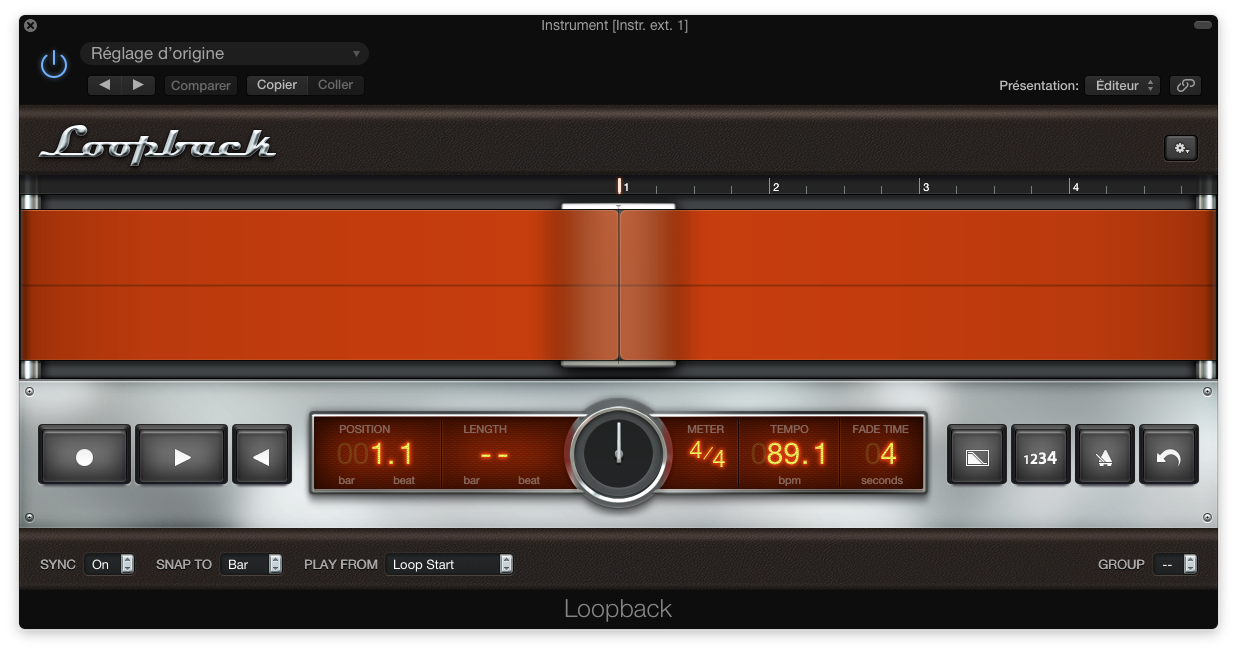
Task: Click the Comparer button
Action: (x=201, y=85)
